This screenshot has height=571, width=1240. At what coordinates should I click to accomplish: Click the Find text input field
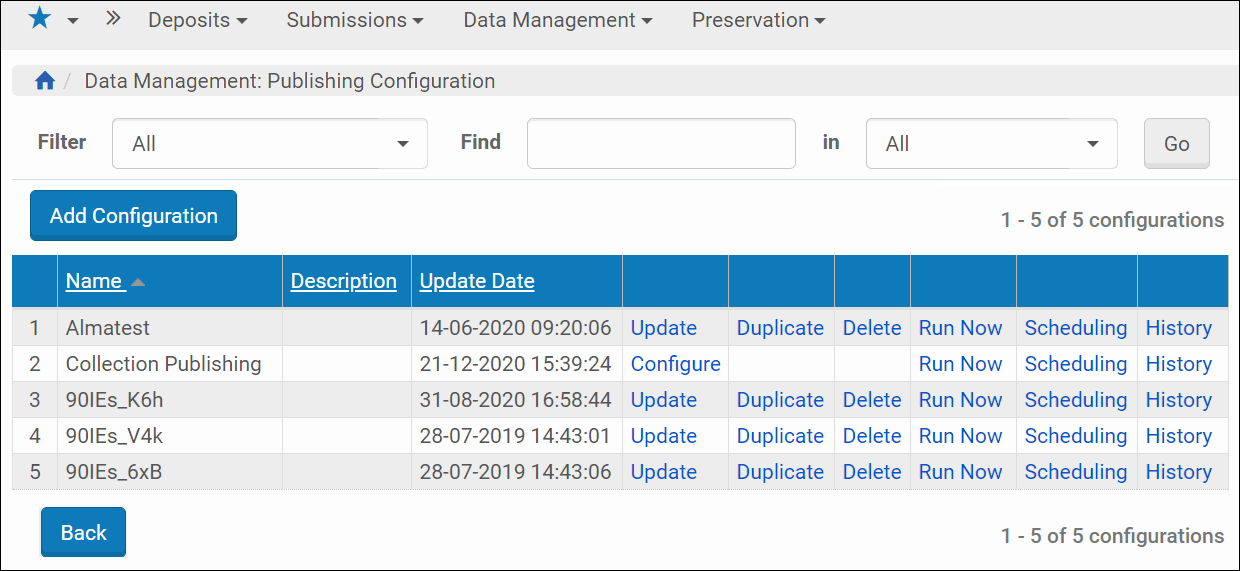(661, 144)
